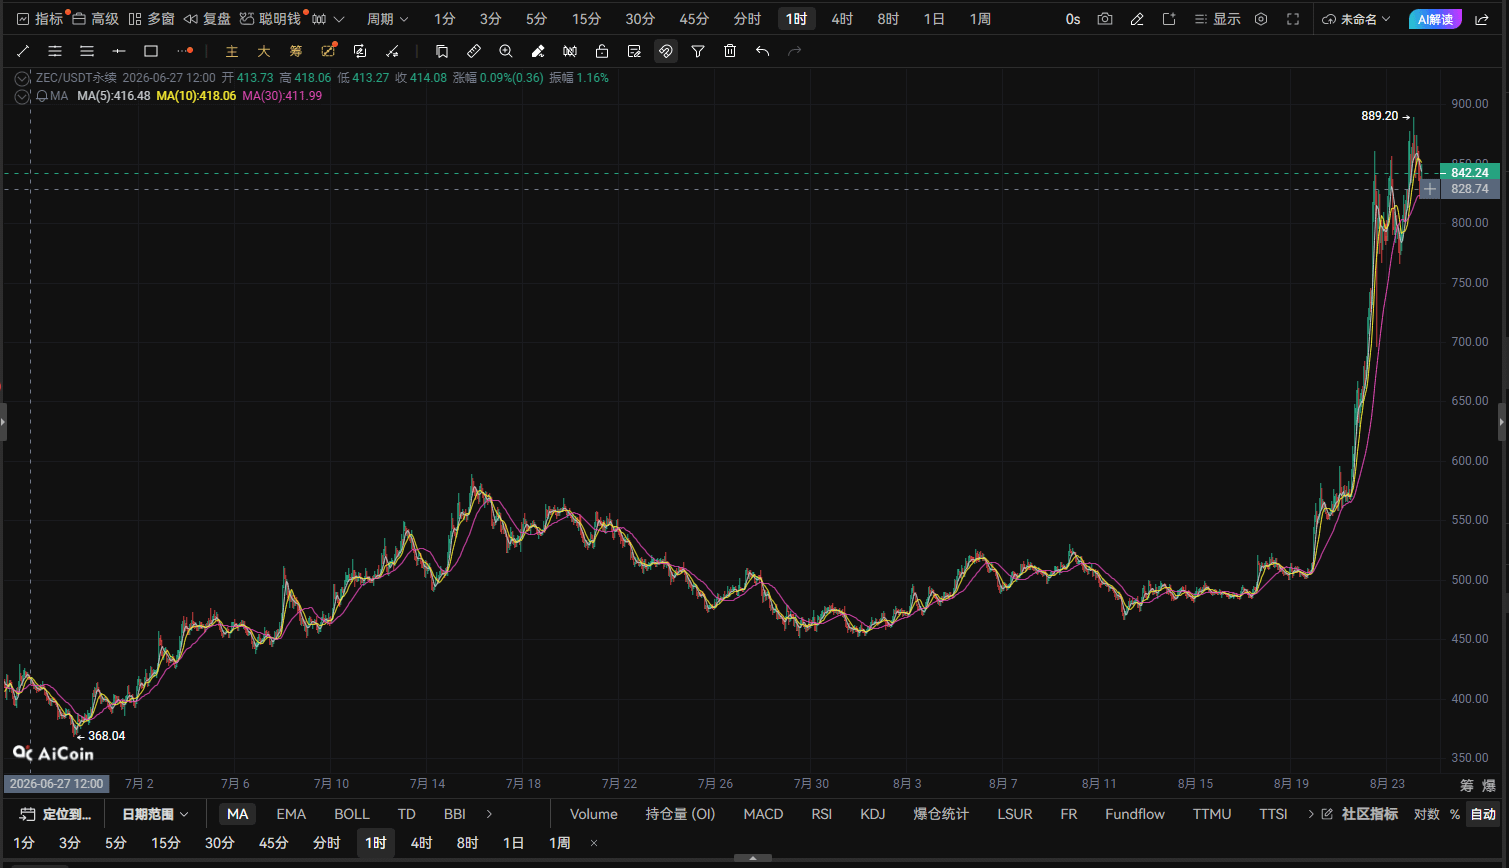This screenshot has width=1509, height=868.
Task: Switch to 4时 timeframe in top bar
Action: click(842, 19)
